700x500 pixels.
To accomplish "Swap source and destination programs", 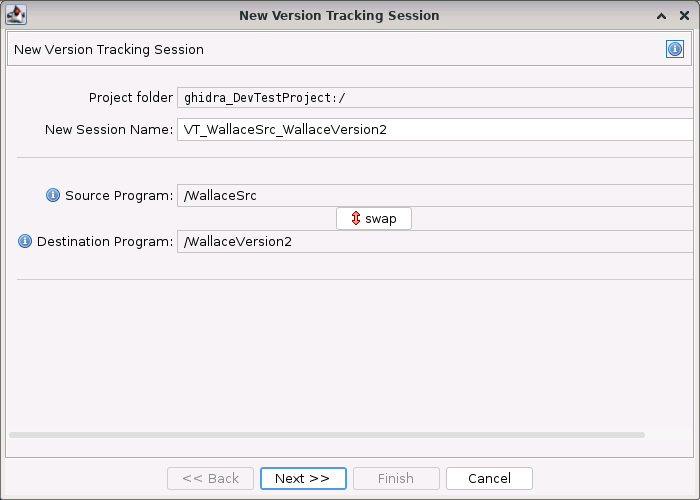I will (x=373, y=218).
